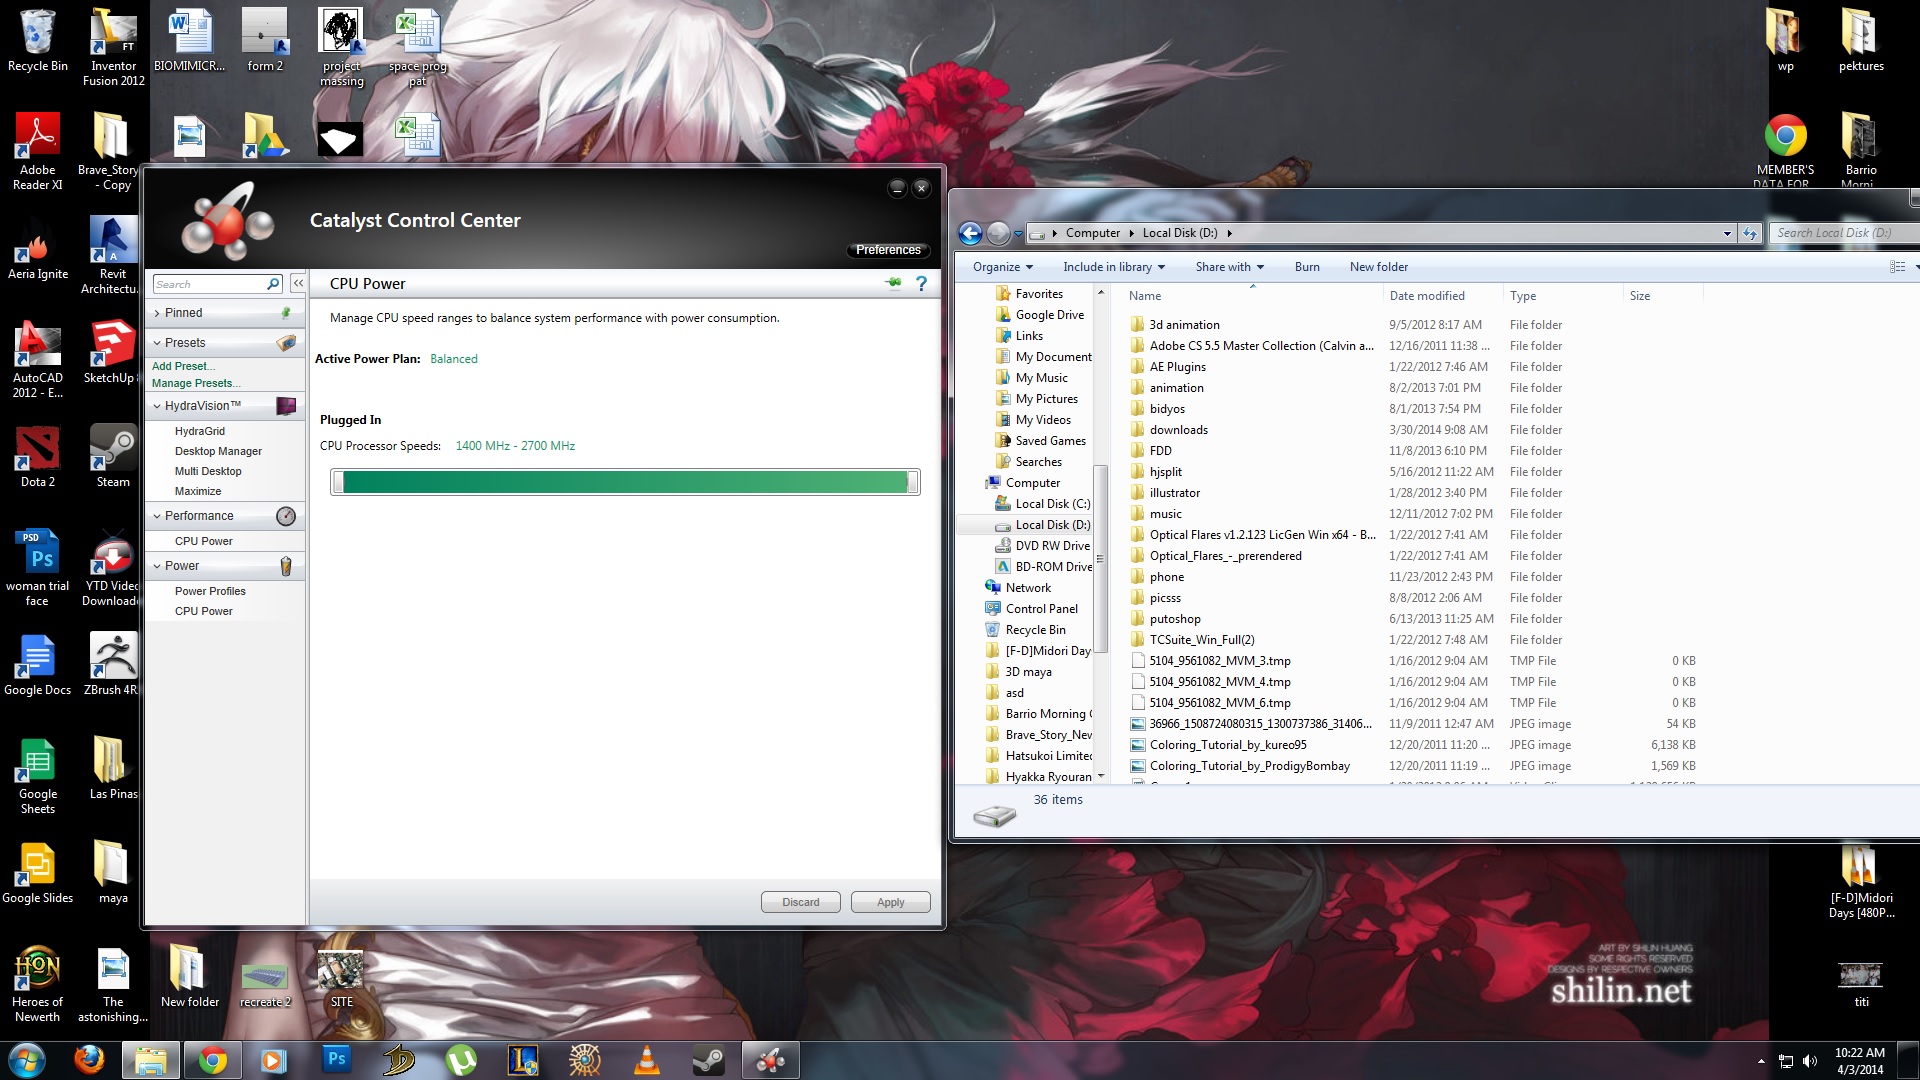The width and height of the screenshot is (1920, 1080).
Task: Open the Share with dropdown
Action: [1230, 267]
